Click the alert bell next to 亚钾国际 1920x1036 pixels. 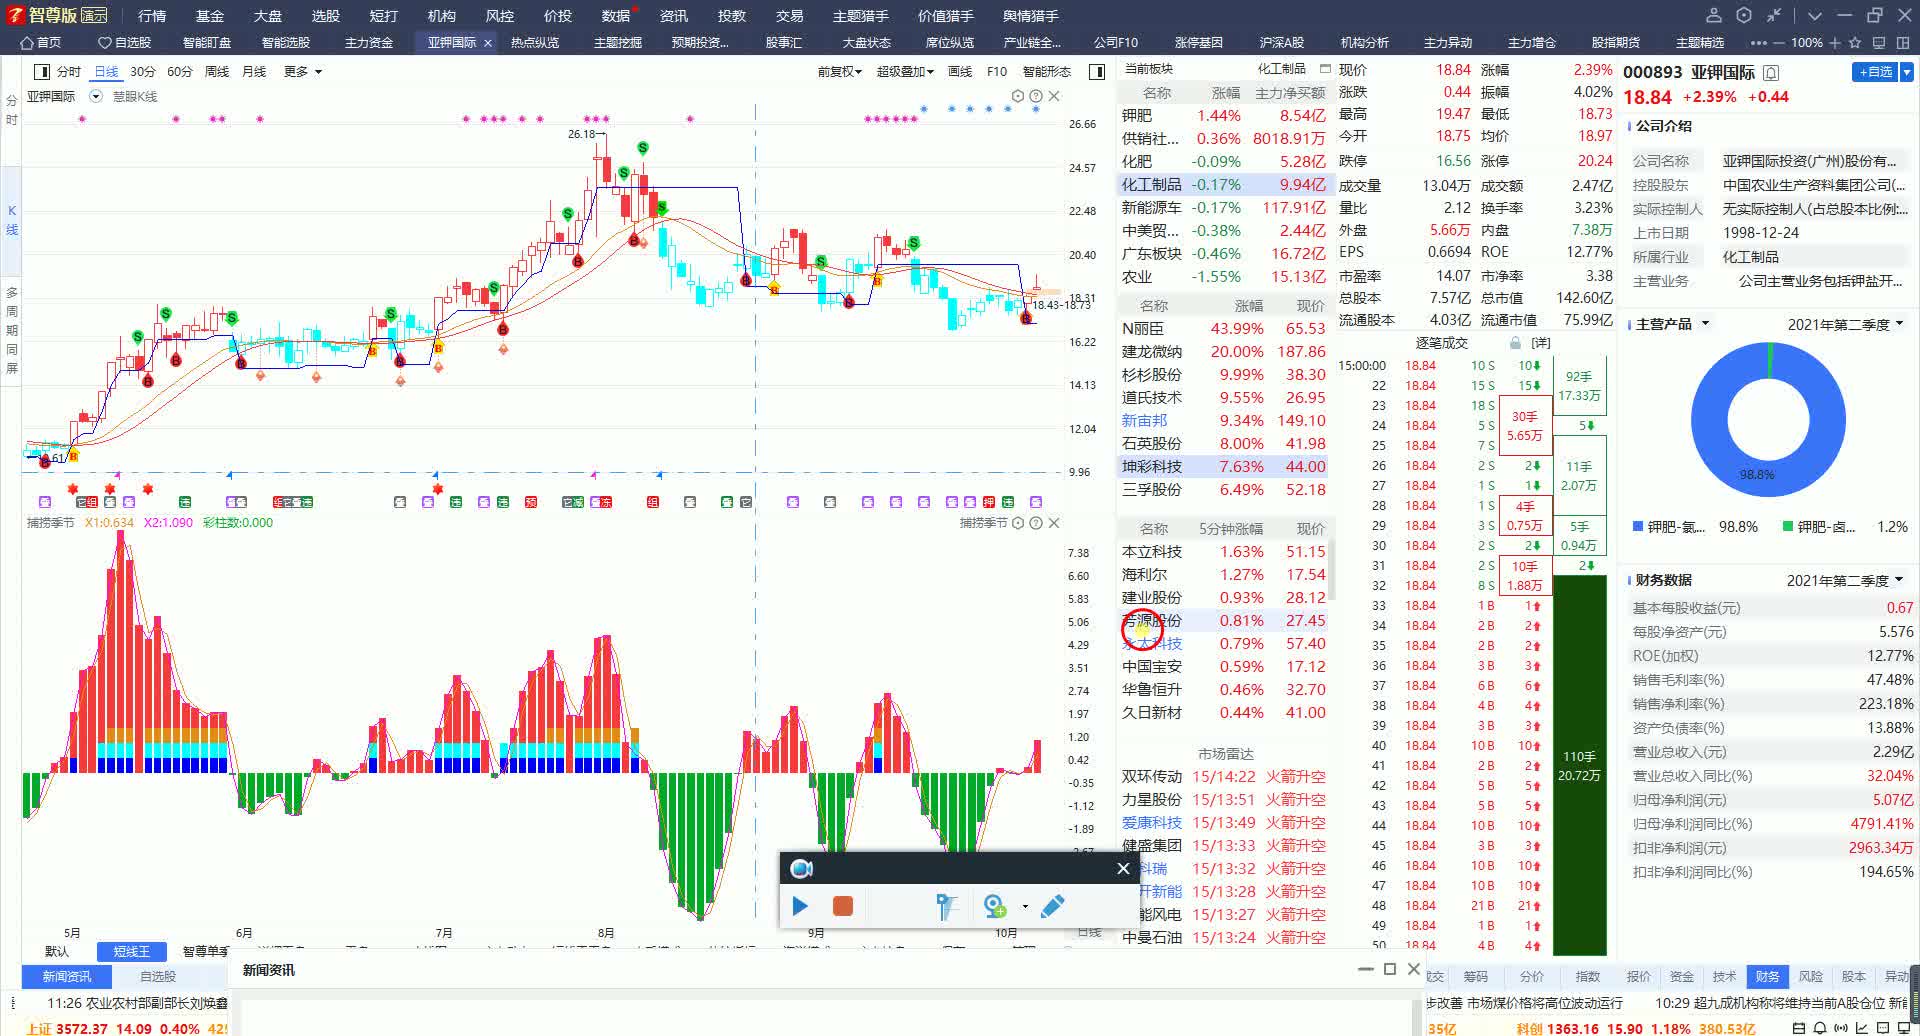[x=1771, y=73]
